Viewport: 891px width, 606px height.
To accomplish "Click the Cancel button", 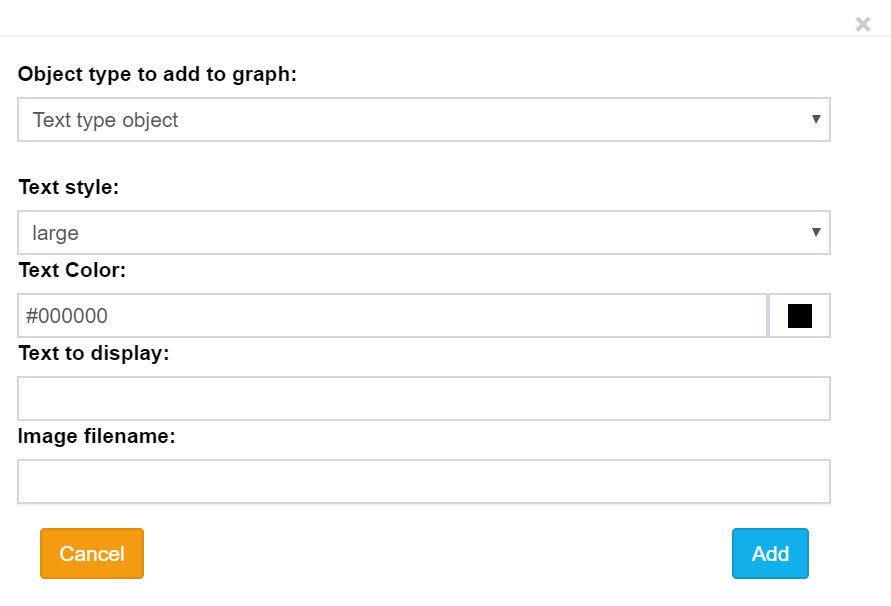I will 91,554.
